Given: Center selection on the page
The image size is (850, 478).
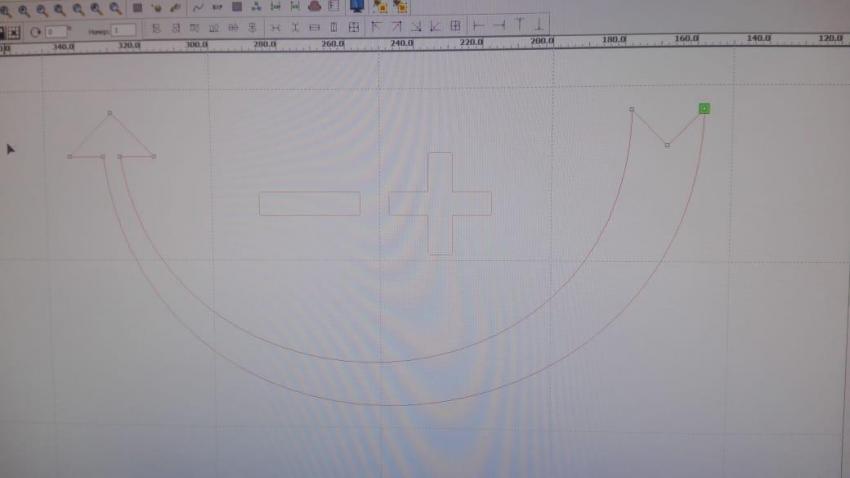Looking at the screenshot, I should point(455,25).
